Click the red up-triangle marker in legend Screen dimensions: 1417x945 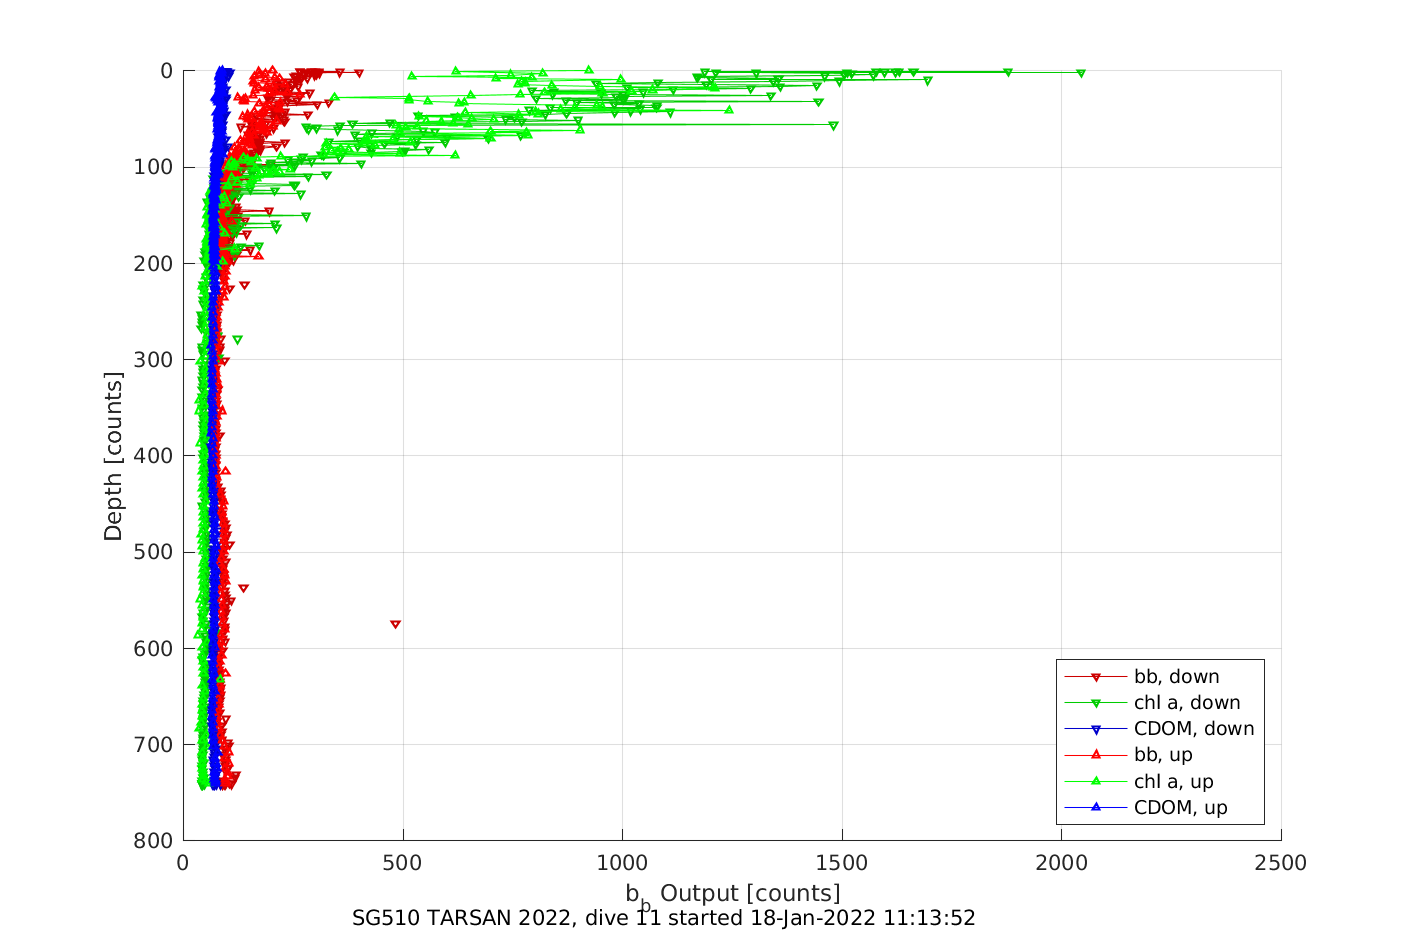pos(1095,755)
